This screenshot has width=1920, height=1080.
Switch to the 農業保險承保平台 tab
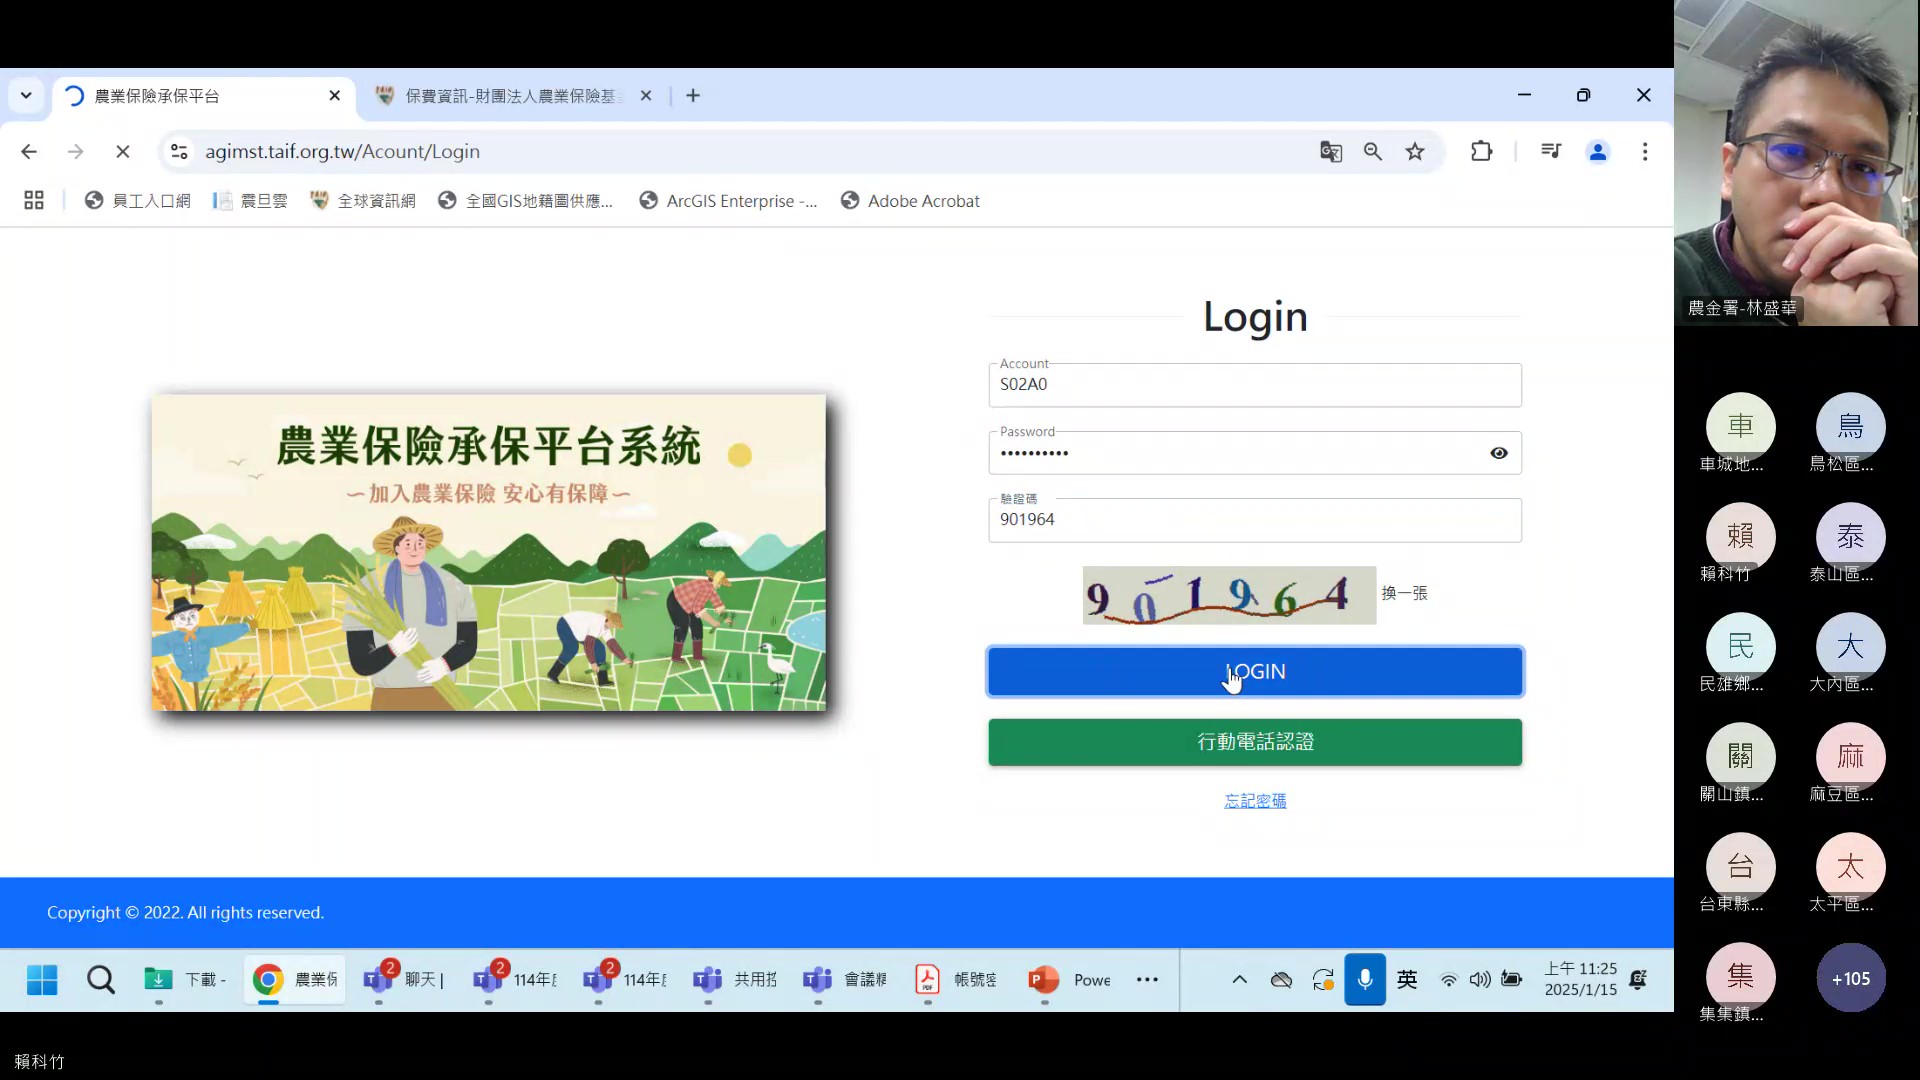point(203,96)
